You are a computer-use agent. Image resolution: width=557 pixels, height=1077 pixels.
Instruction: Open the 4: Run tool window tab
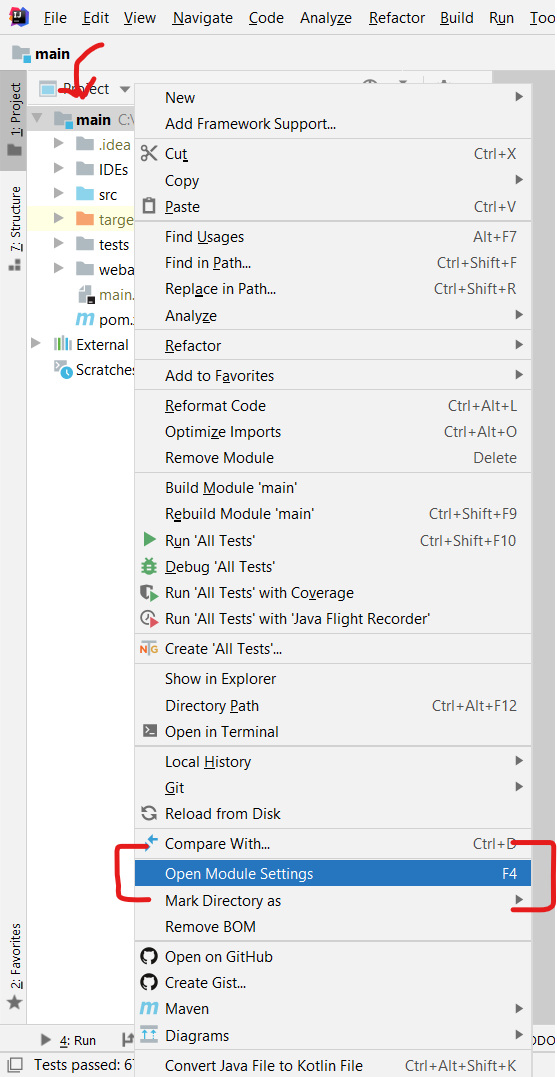tap(68, 1040)
